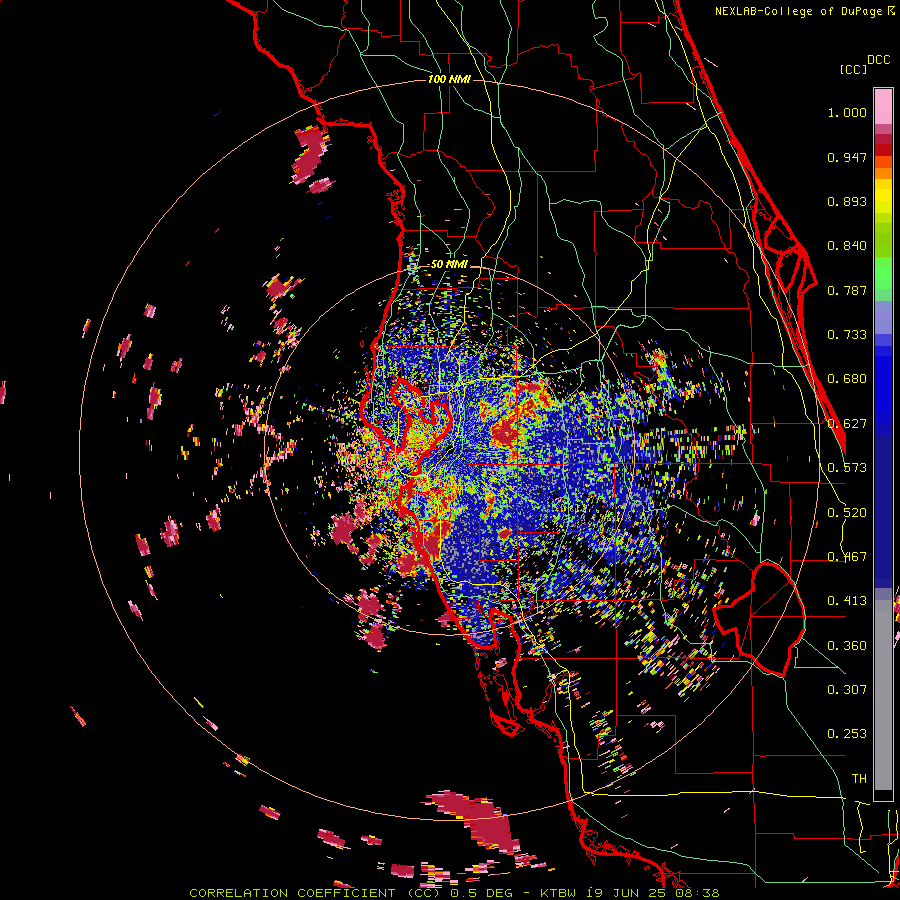Click the 0.893 scale value
Screen dimensions: 900x900
[847, 201]
